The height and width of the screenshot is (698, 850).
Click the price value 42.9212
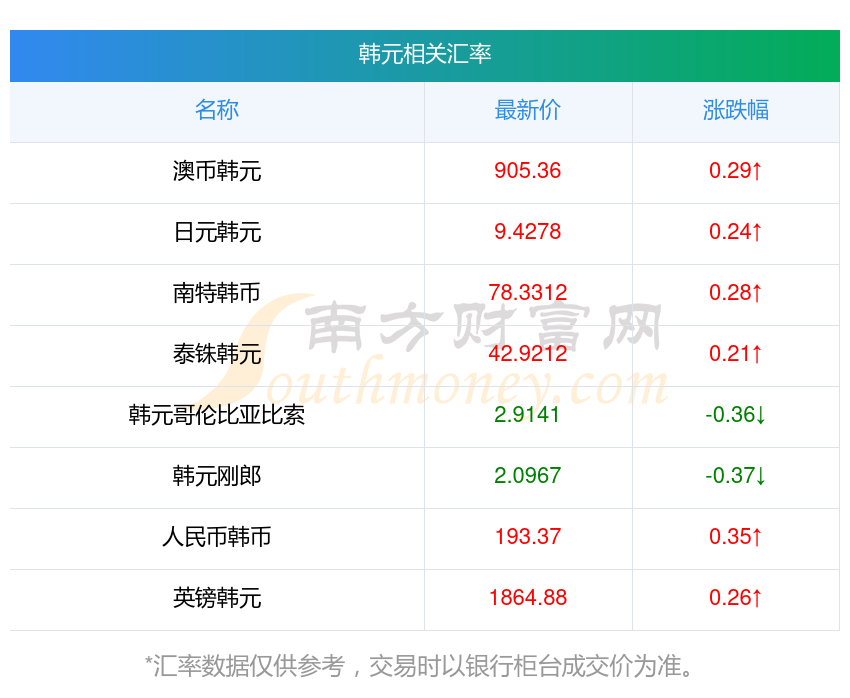tap(527, 354)
